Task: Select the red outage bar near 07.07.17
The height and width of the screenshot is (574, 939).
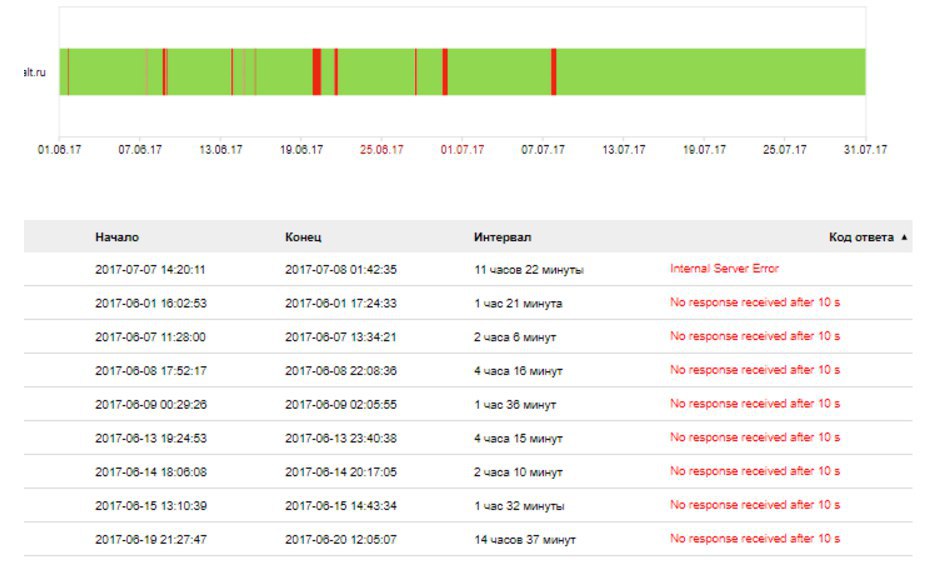Action: point(554,72)
